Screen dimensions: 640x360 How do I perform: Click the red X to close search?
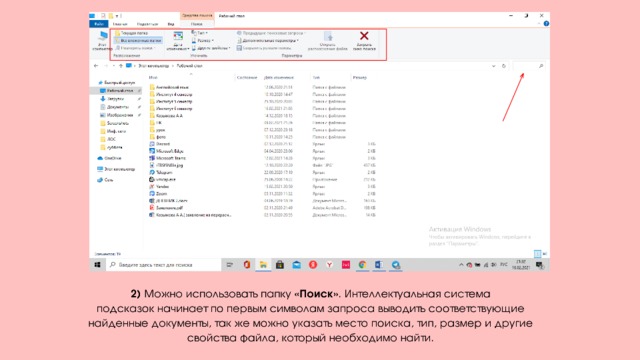[x=364, y=40]
